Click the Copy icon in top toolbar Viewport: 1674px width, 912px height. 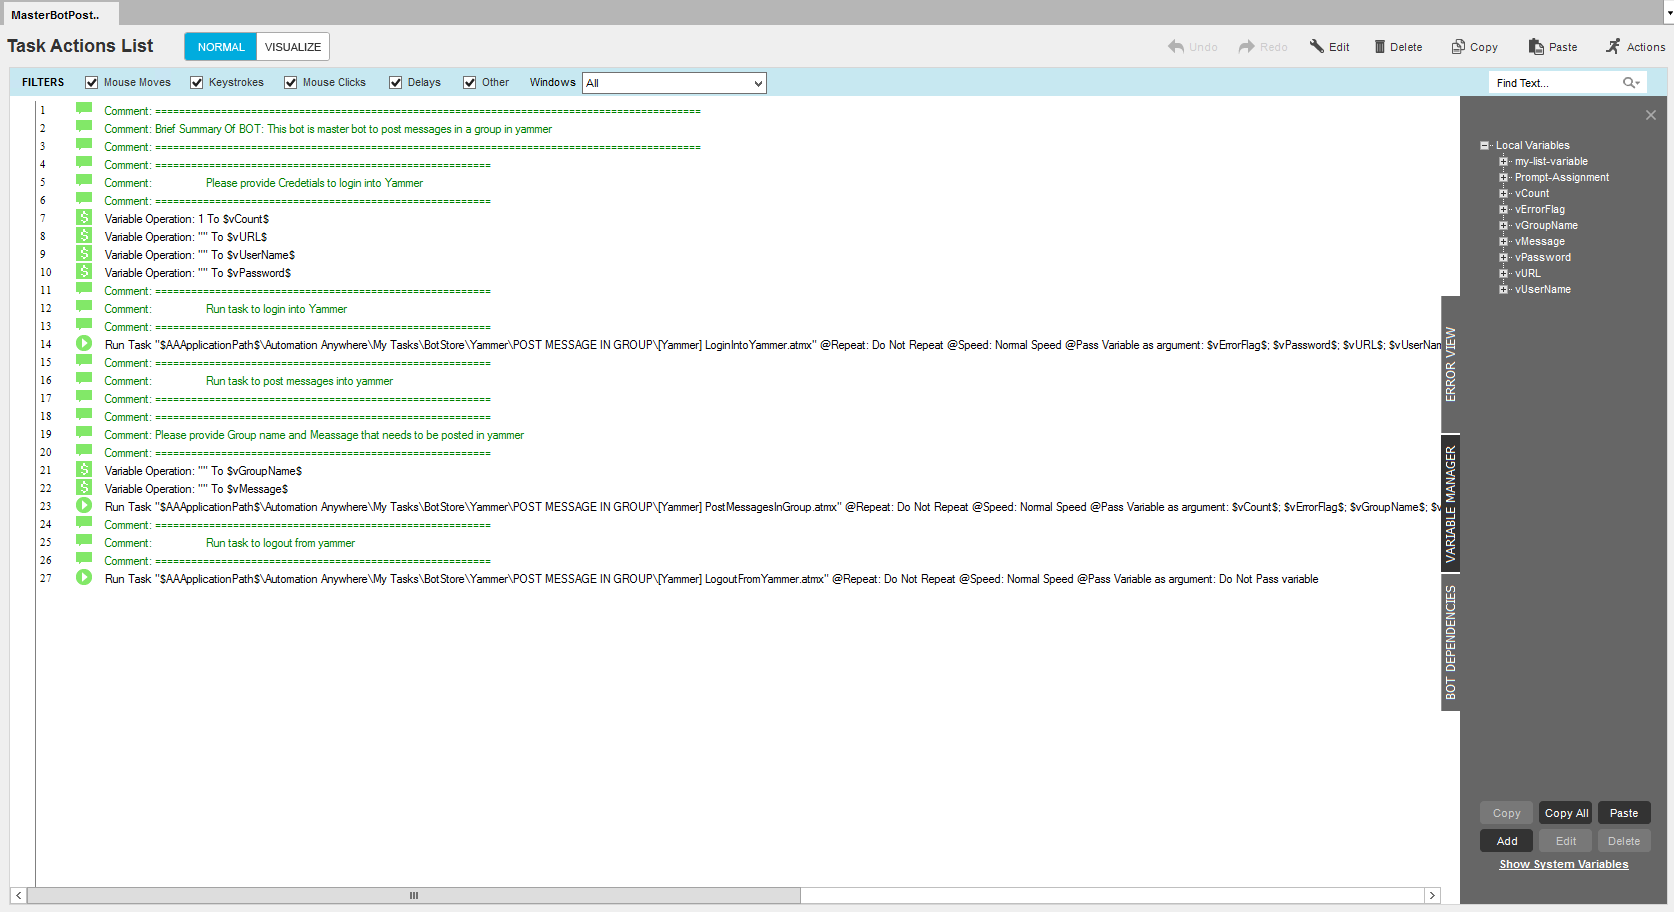click(1458, 47)
